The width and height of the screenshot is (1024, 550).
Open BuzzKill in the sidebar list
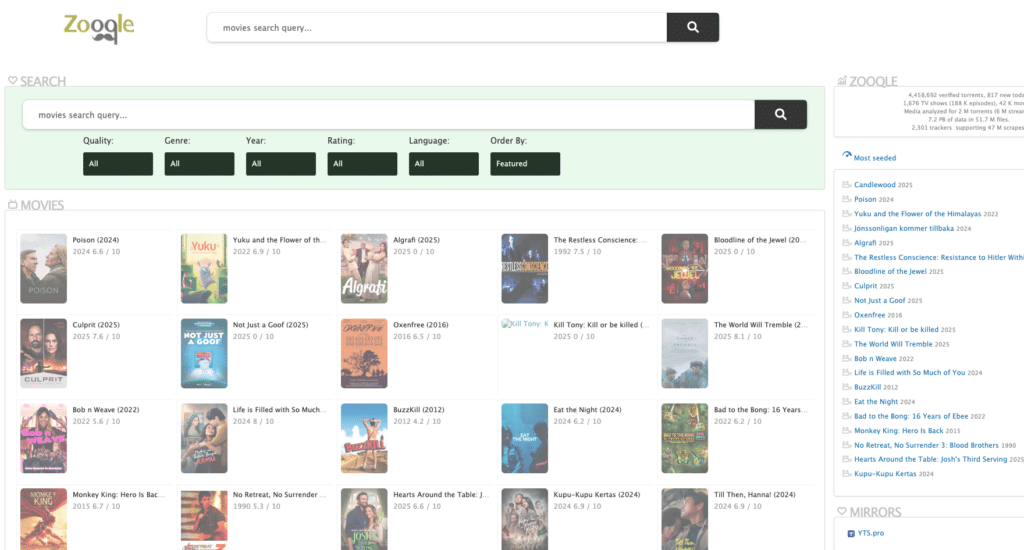pos(867,387)
